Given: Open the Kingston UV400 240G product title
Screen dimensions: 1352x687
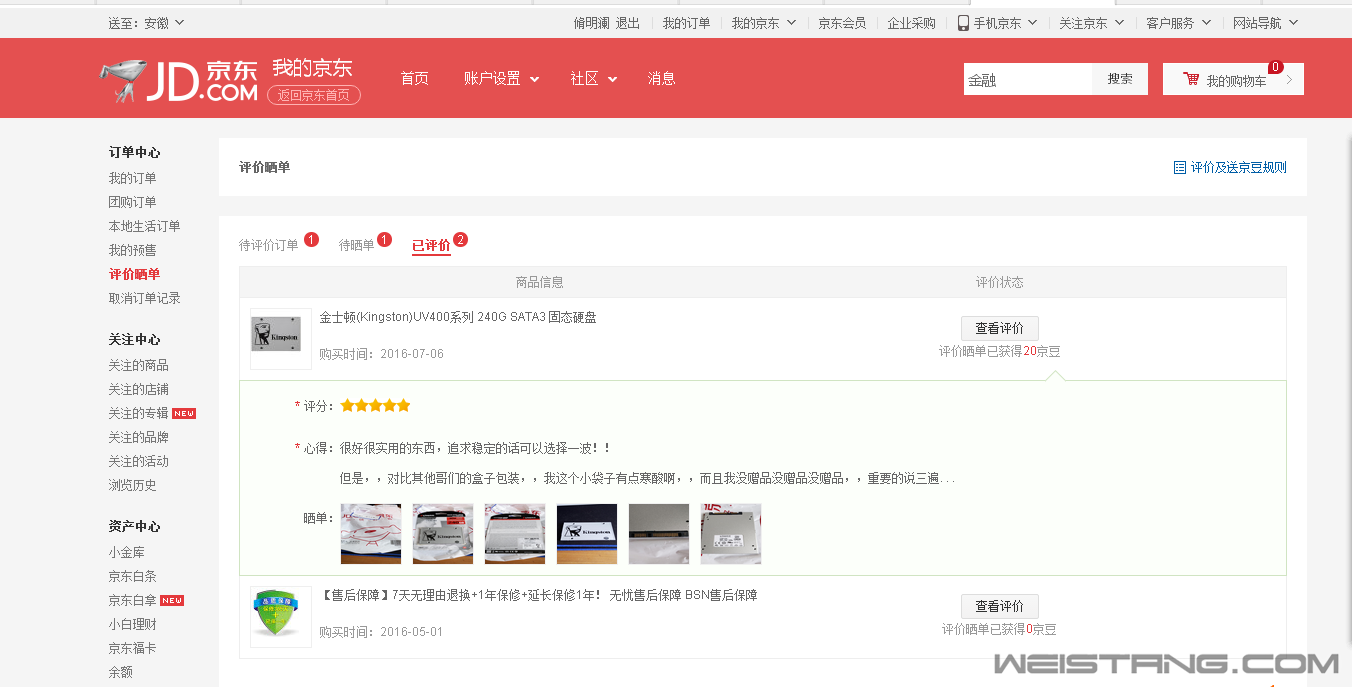Looking at the screenshot, I should [x=458, y=318].
